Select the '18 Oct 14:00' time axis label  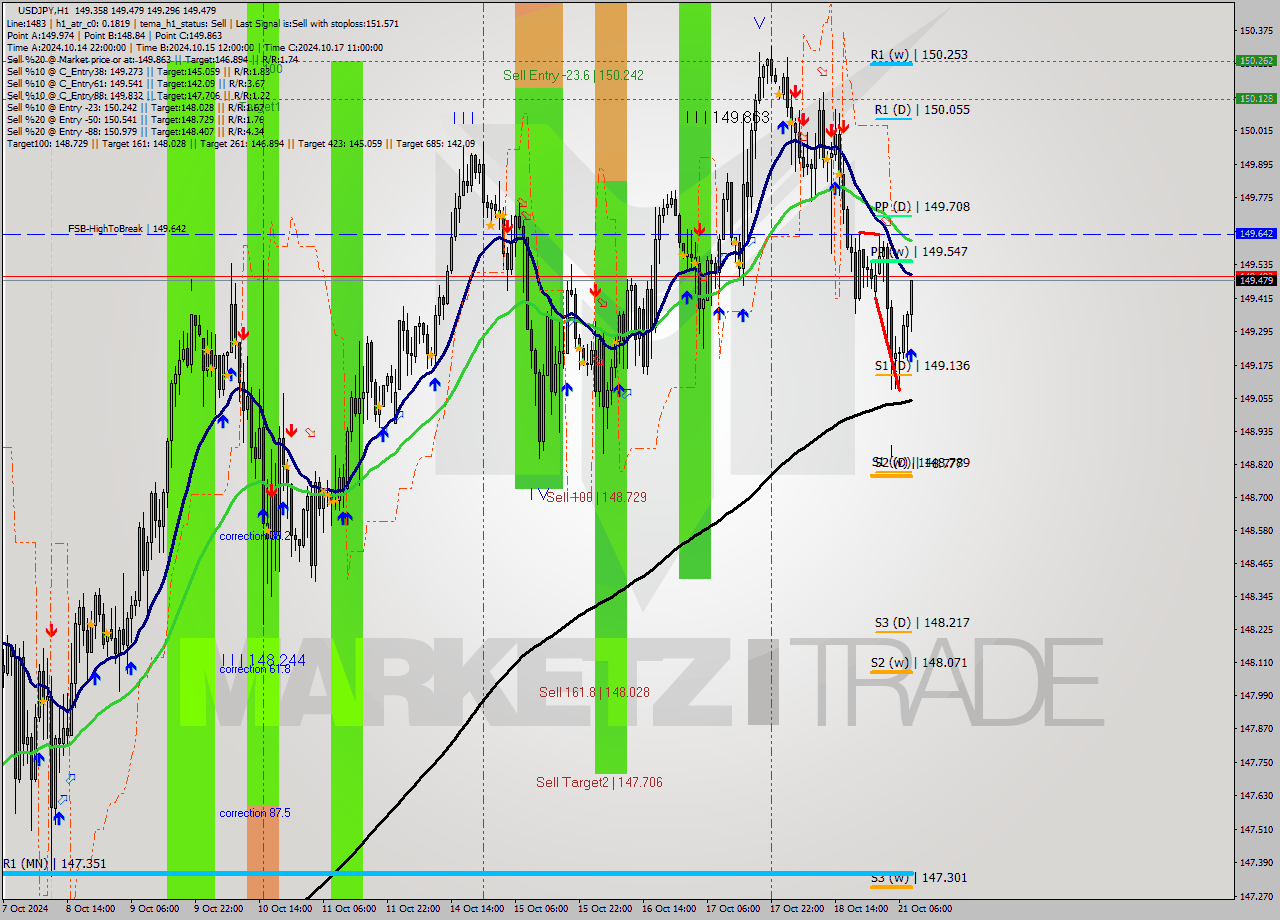[x=861, y=910]
